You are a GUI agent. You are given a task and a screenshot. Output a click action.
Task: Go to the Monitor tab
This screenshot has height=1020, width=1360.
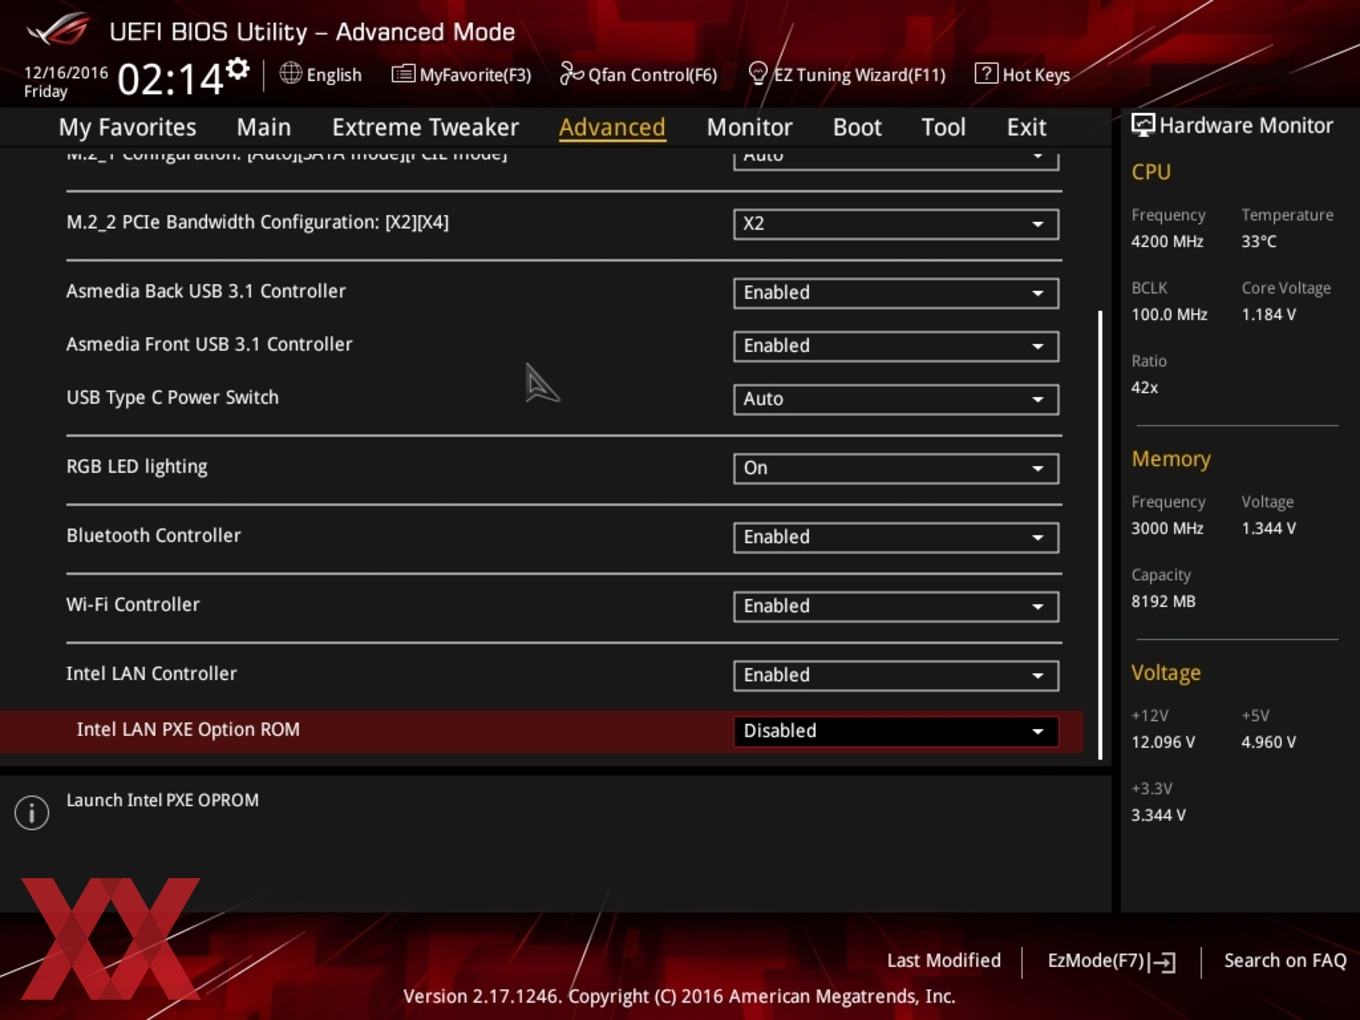pyautogui.click(x=749, y=127)
